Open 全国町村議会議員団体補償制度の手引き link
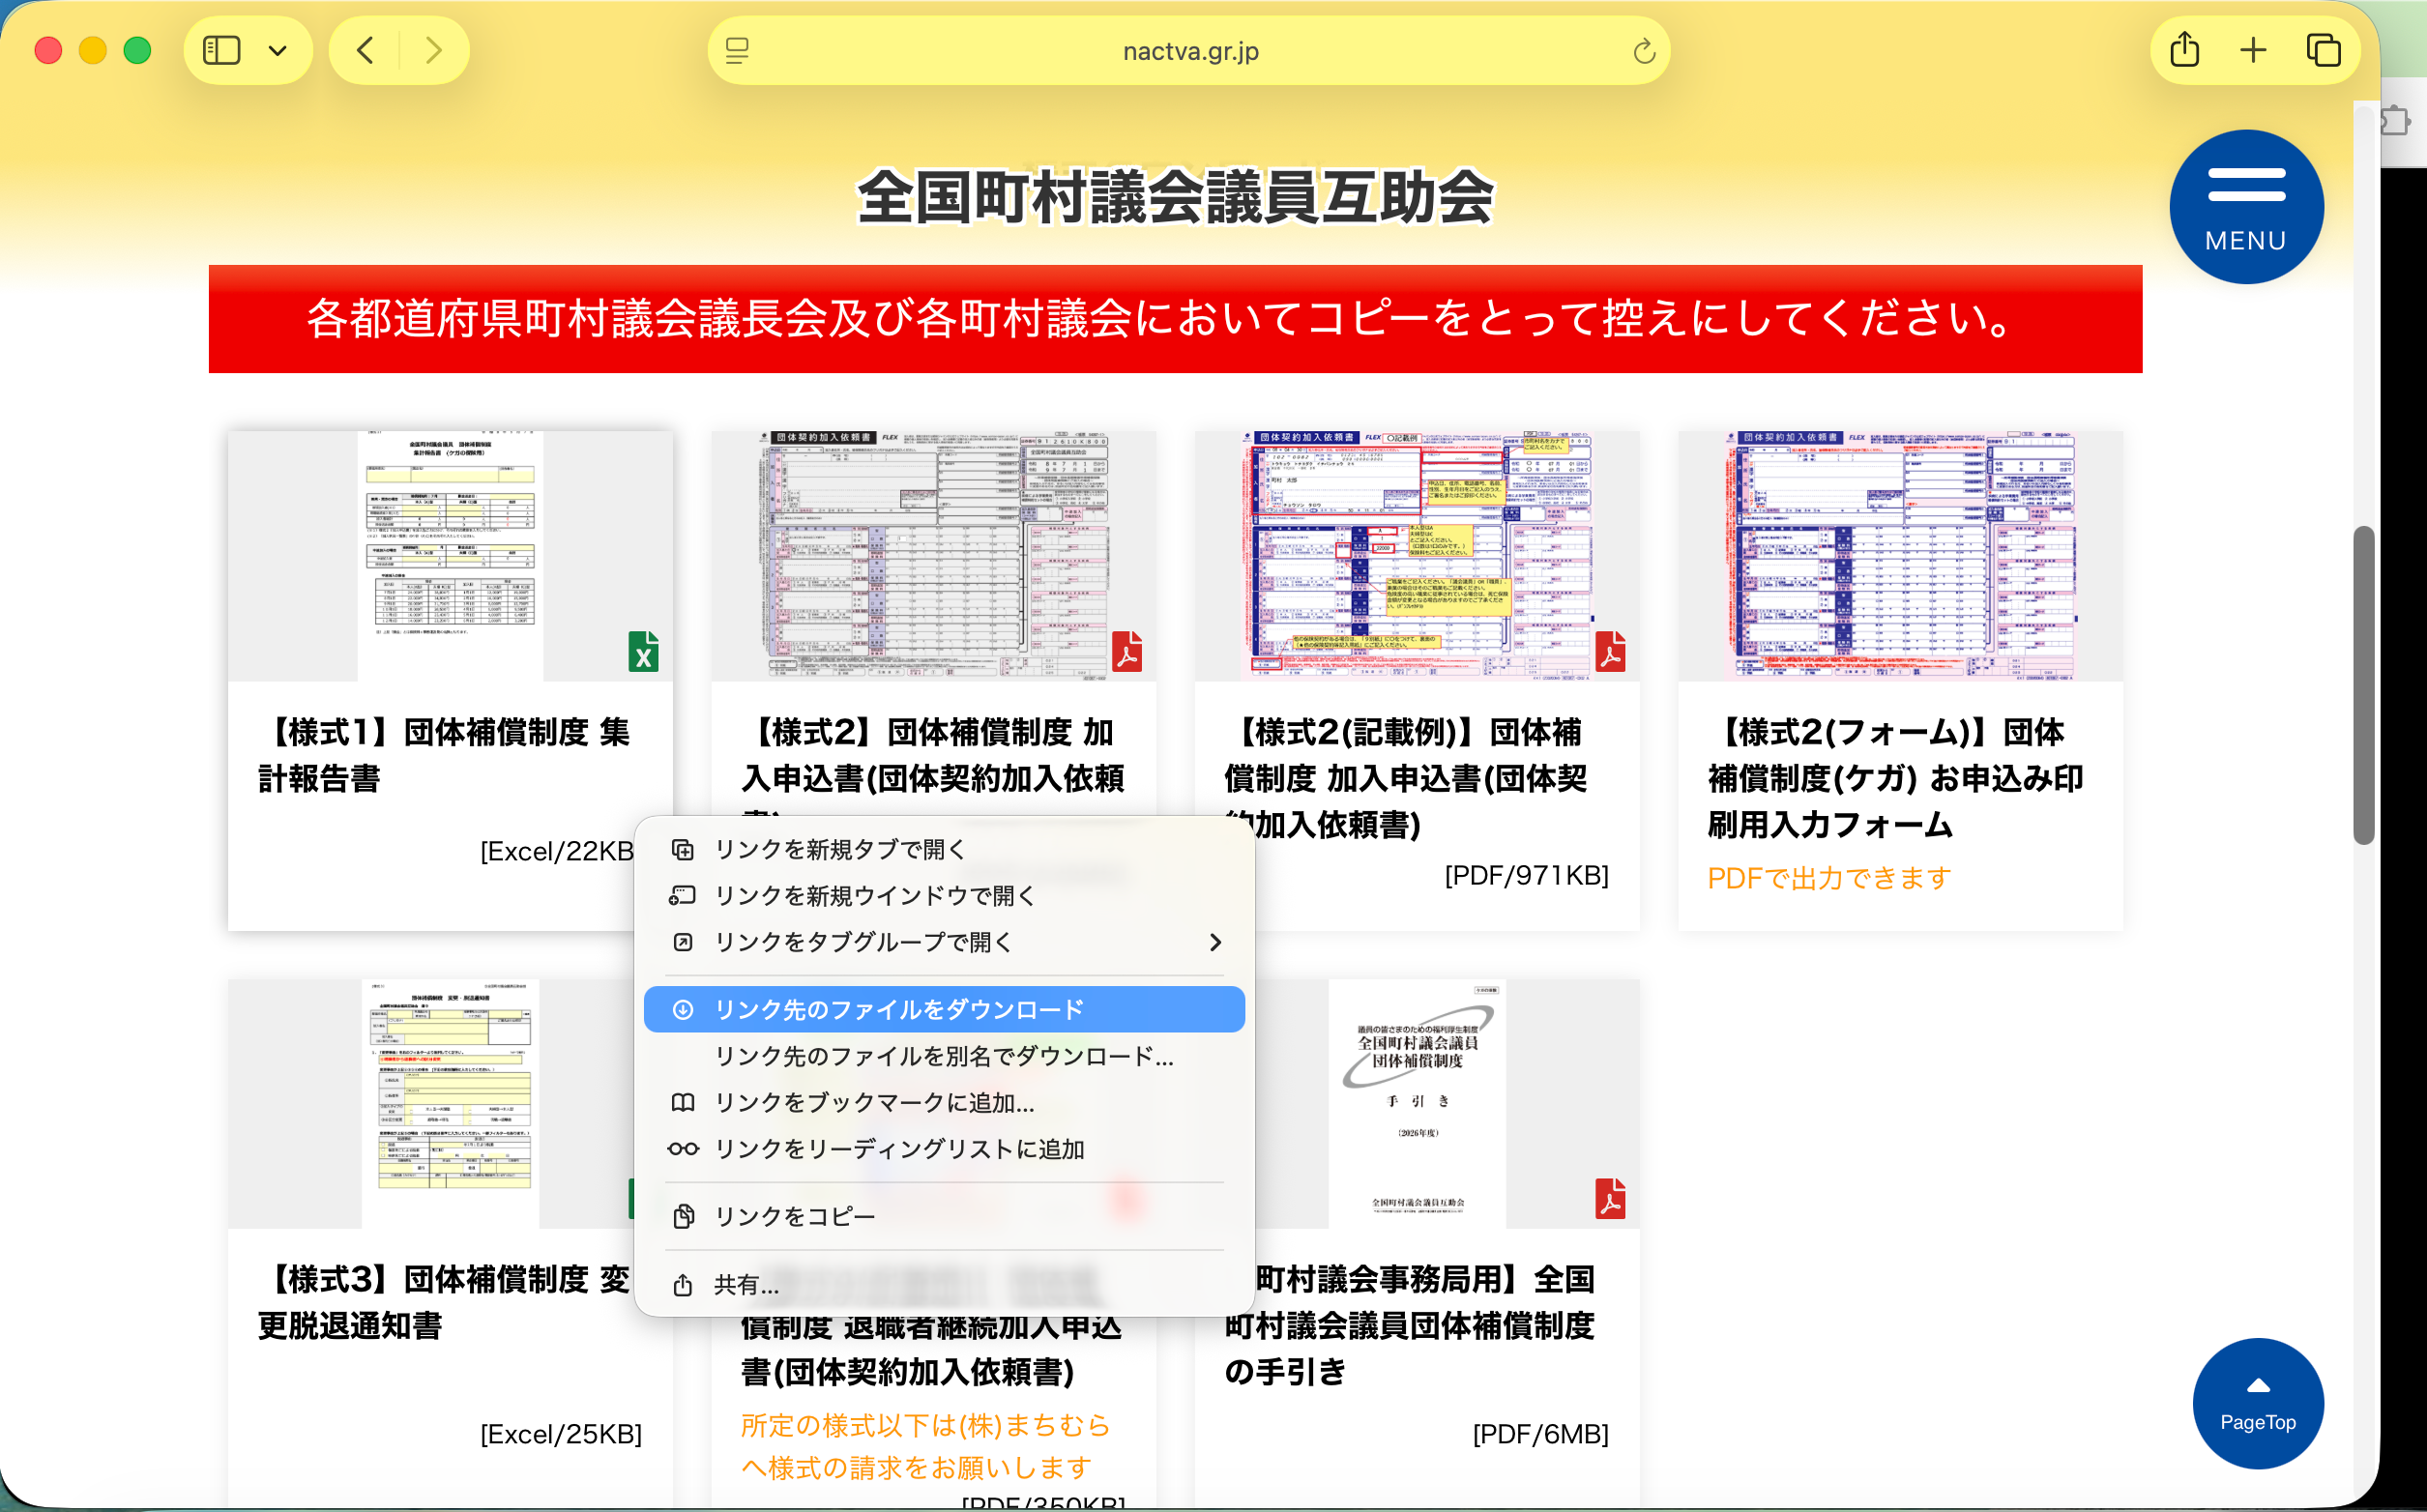Image resolution: width=2427 pixels, height=1512 pixels. [x=1409, y=1325]
